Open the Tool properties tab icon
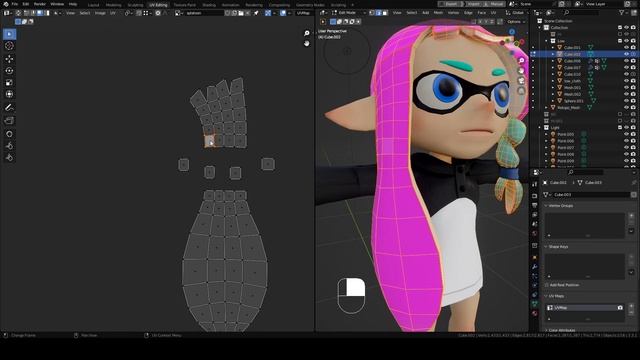 point(535,184)
